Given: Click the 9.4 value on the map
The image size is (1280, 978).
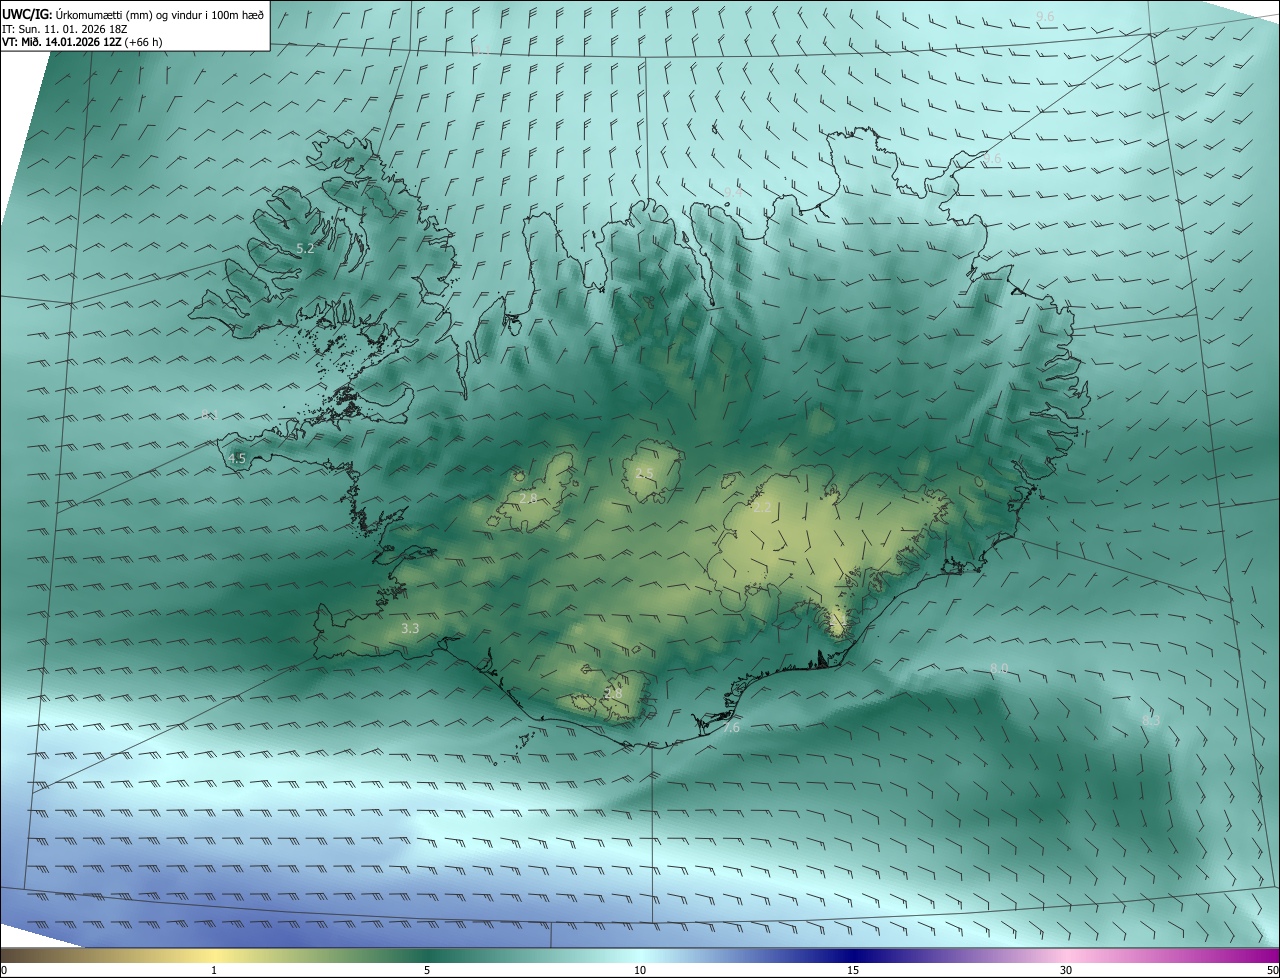Looking at the screenshot, I should (733, 191).
